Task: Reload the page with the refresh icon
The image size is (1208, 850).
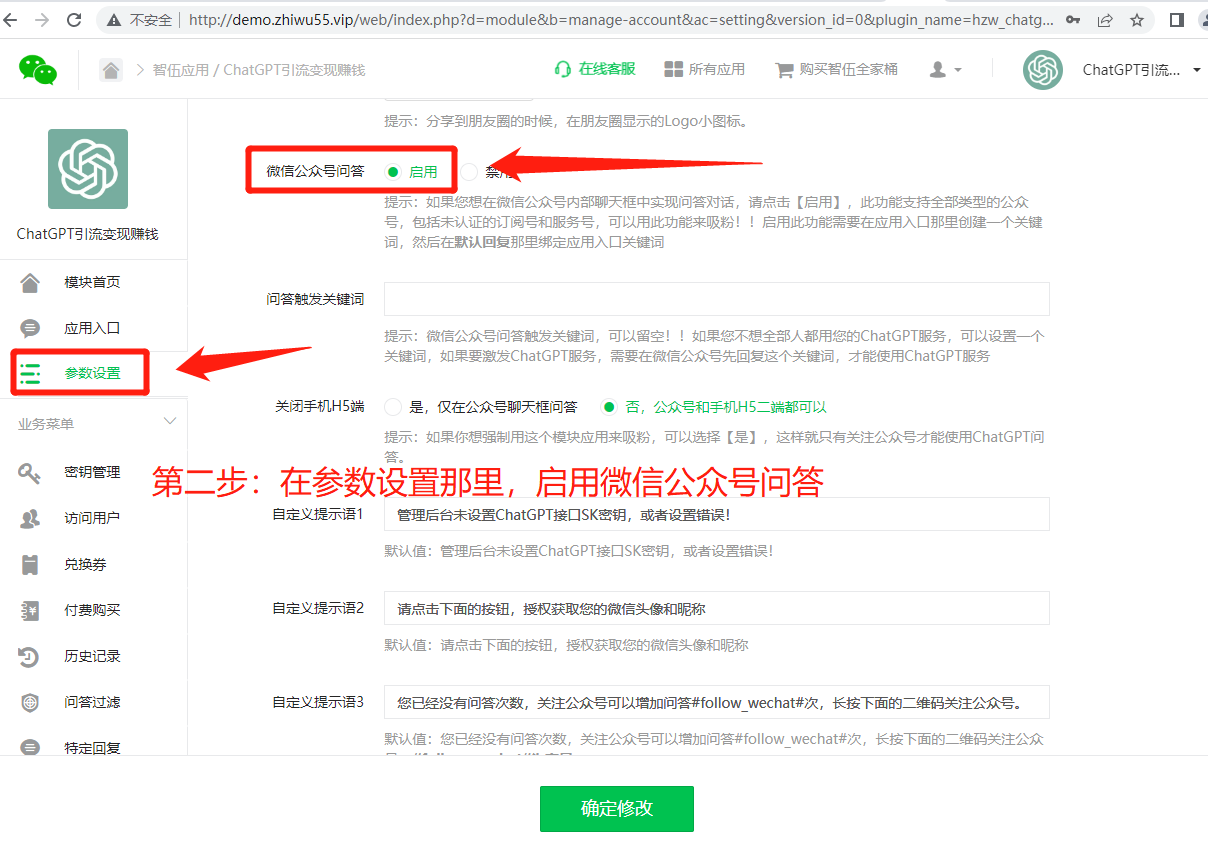Action: coord(74,20)
